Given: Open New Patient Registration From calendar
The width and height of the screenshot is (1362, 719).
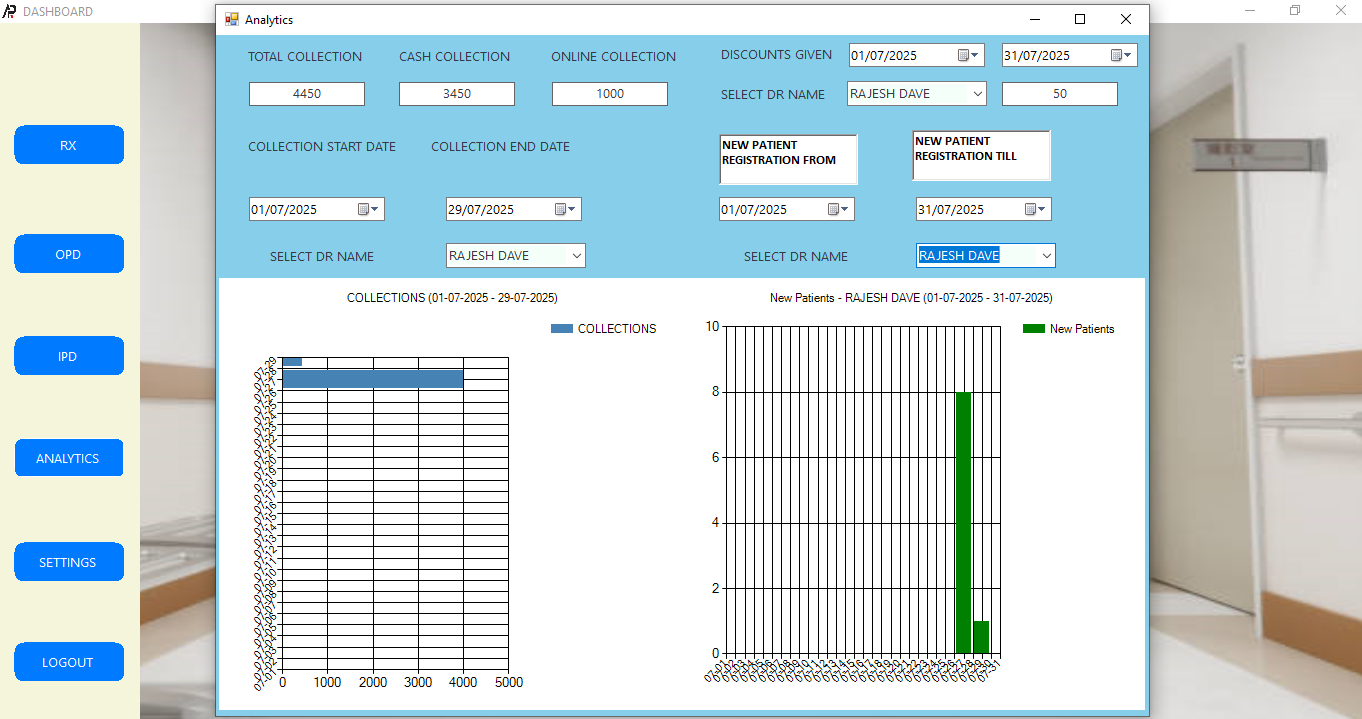Looking at the screenshot, I should pos(838,210).
